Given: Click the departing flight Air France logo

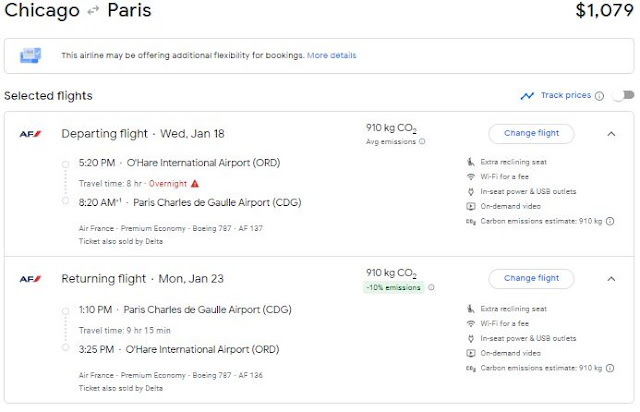Looking at the screenshot, I should (x=28, y=133).
